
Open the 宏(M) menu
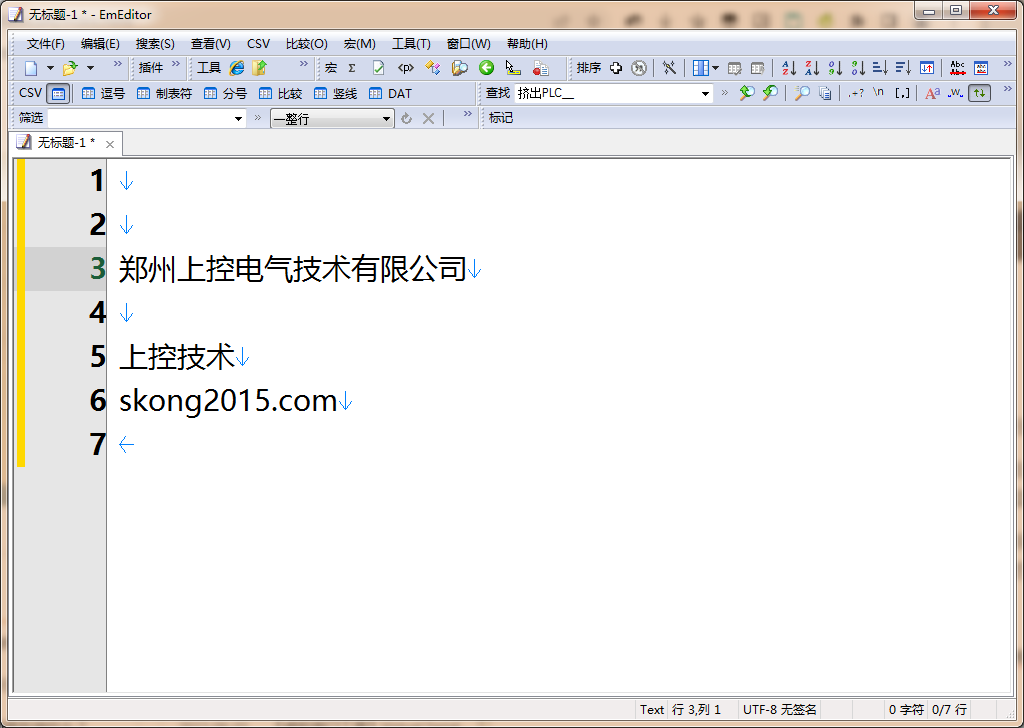click(359, 44)
